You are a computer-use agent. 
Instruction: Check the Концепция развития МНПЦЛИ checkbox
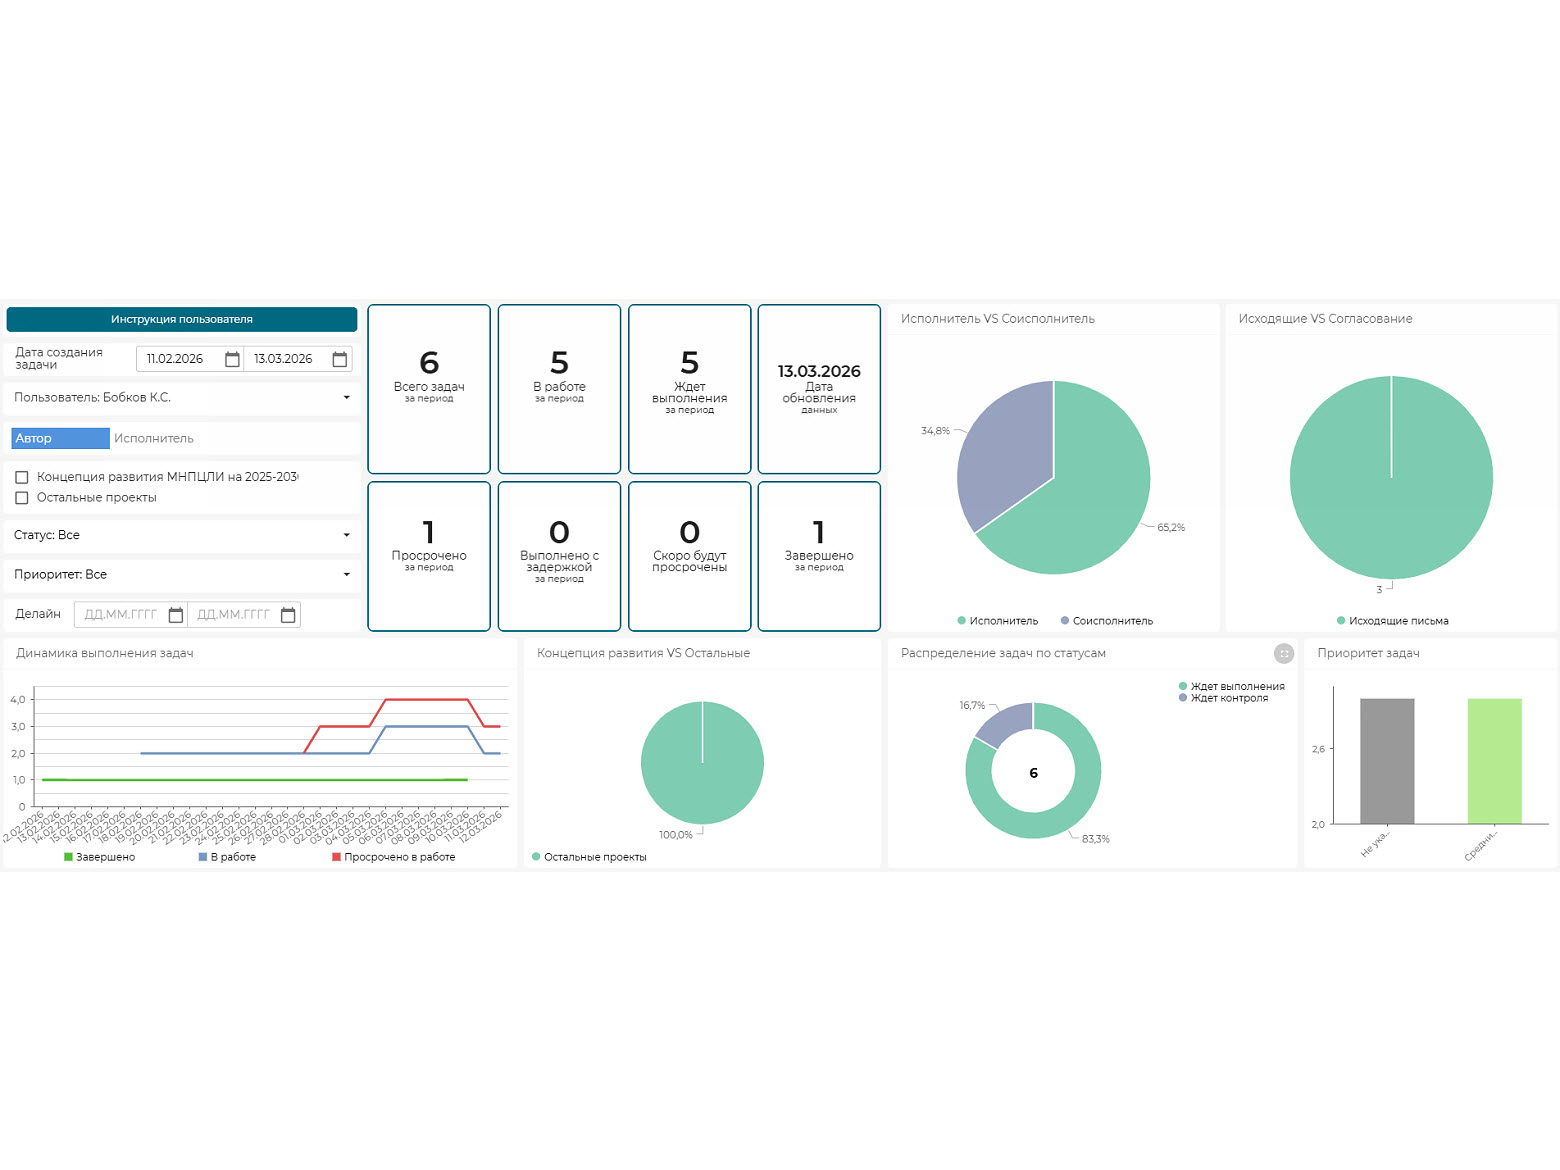(22, 478)
